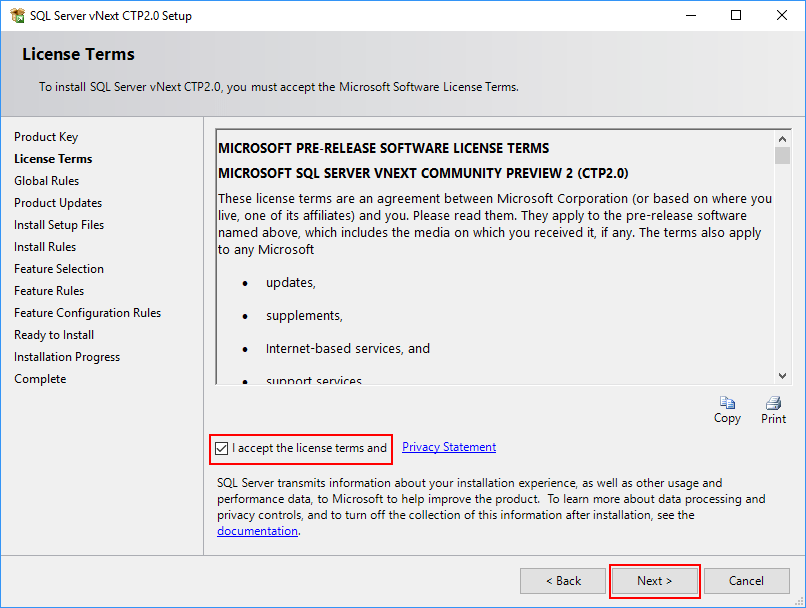Image resolution: width=806 pixels, height=608 pixels.
Task: Click the Print icon to print terms
Action: point(772,402)
